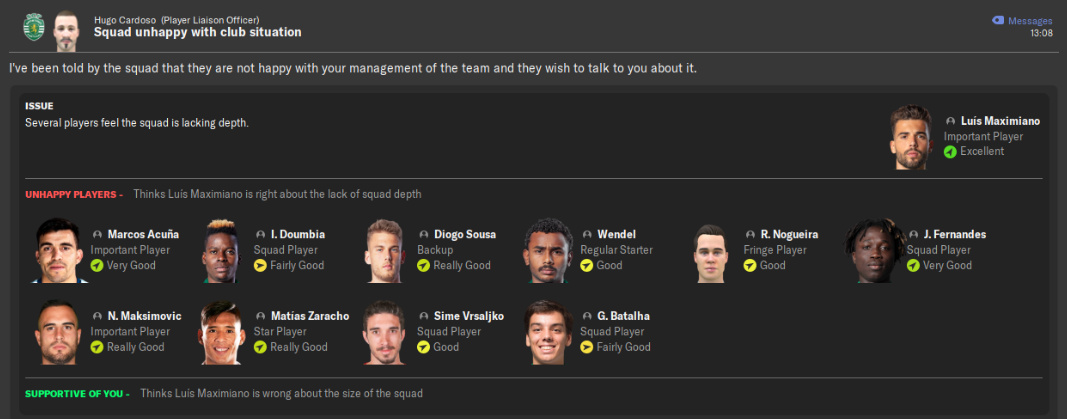1067x419 pixels.
Task: Click the info icon beside Diogo Sousa
Action: click(424, 235)
